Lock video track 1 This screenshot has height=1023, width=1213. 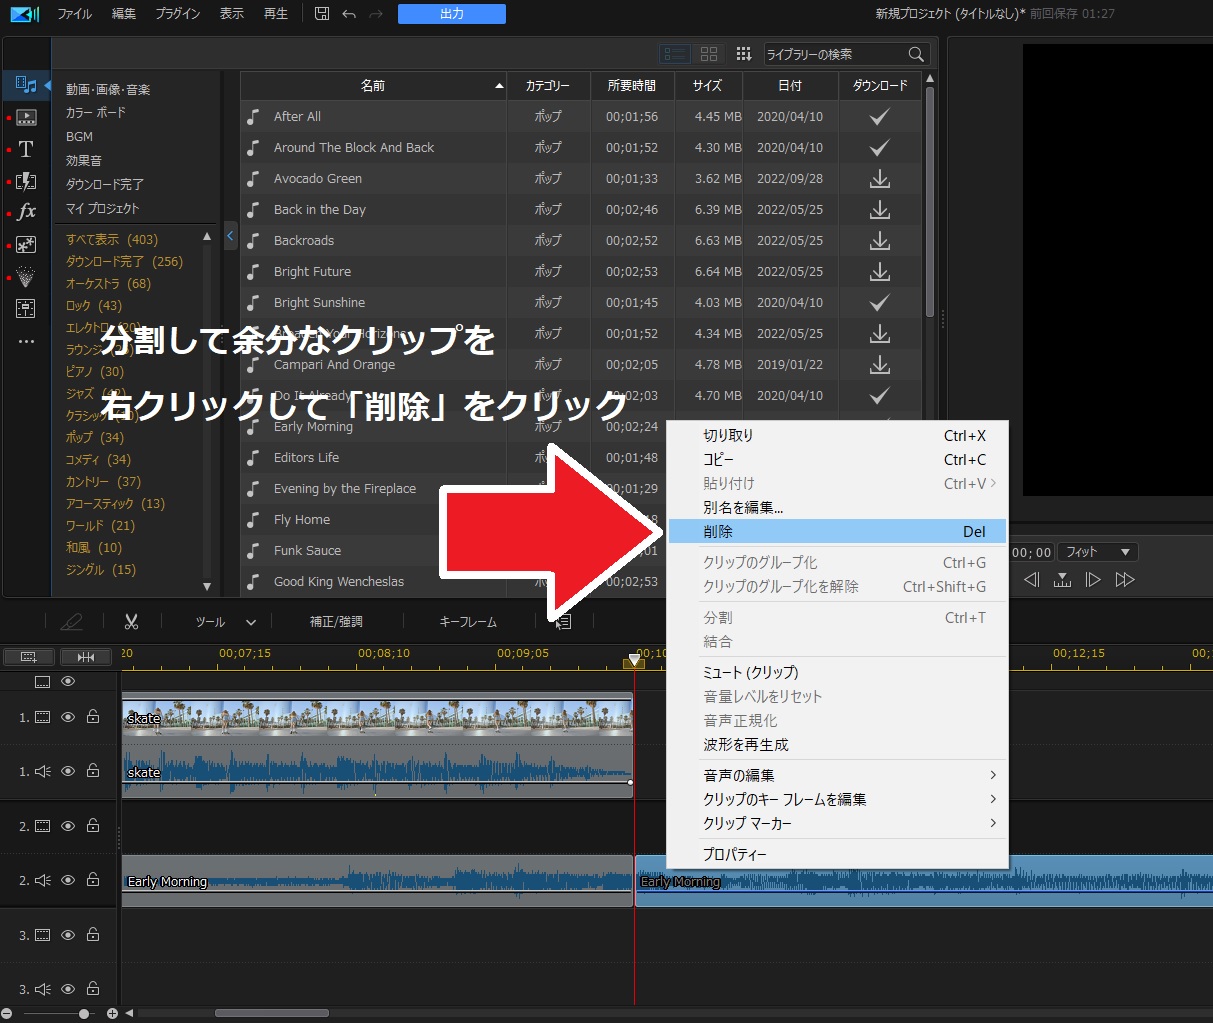[93, 717]
